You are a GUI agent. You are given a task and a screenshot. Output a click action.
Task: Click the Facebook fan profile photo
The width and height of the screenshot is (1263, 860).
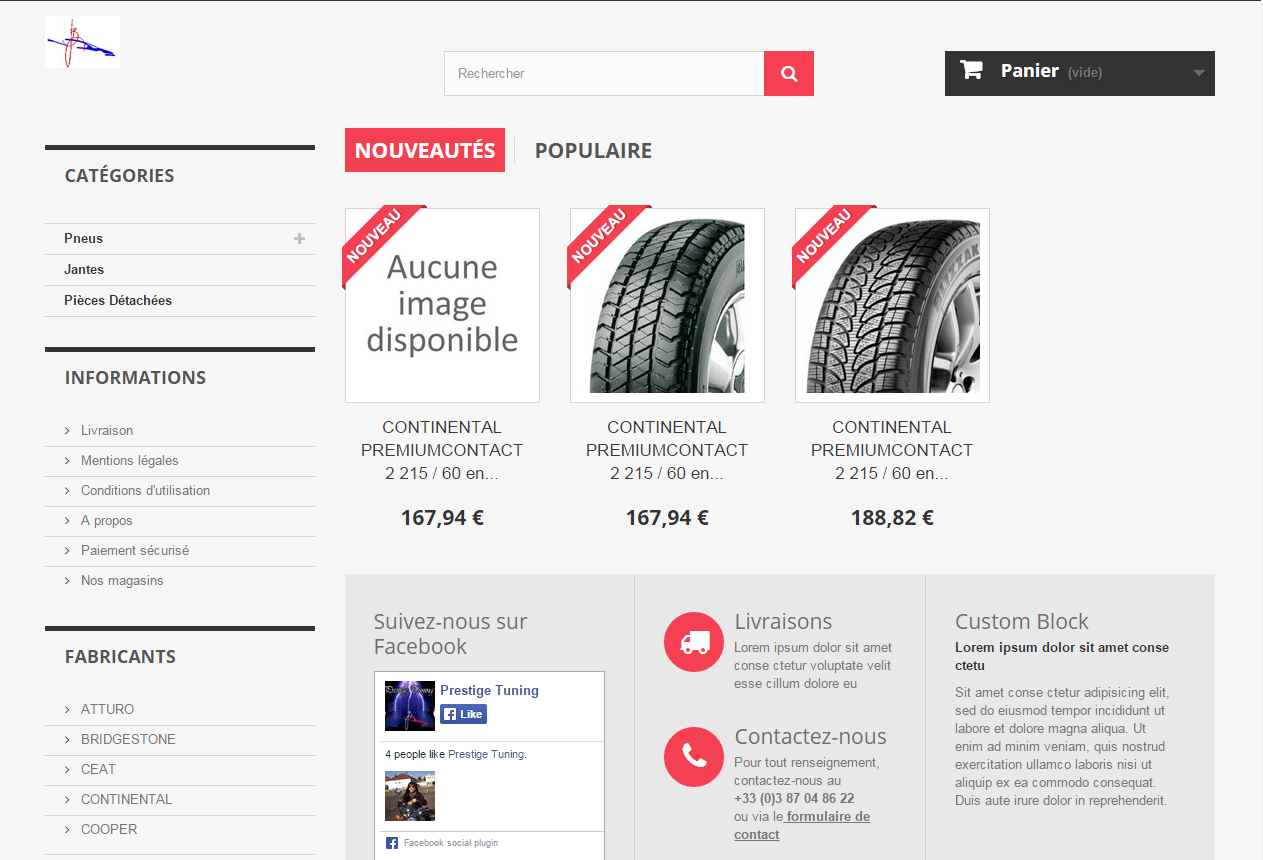410,796
